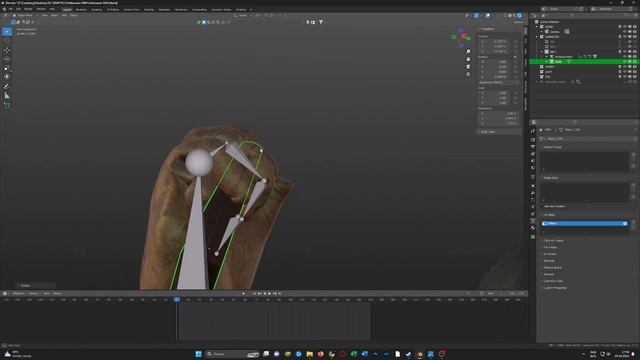
Task: Hide the Armature row in viewport
Action: point(624,57)
